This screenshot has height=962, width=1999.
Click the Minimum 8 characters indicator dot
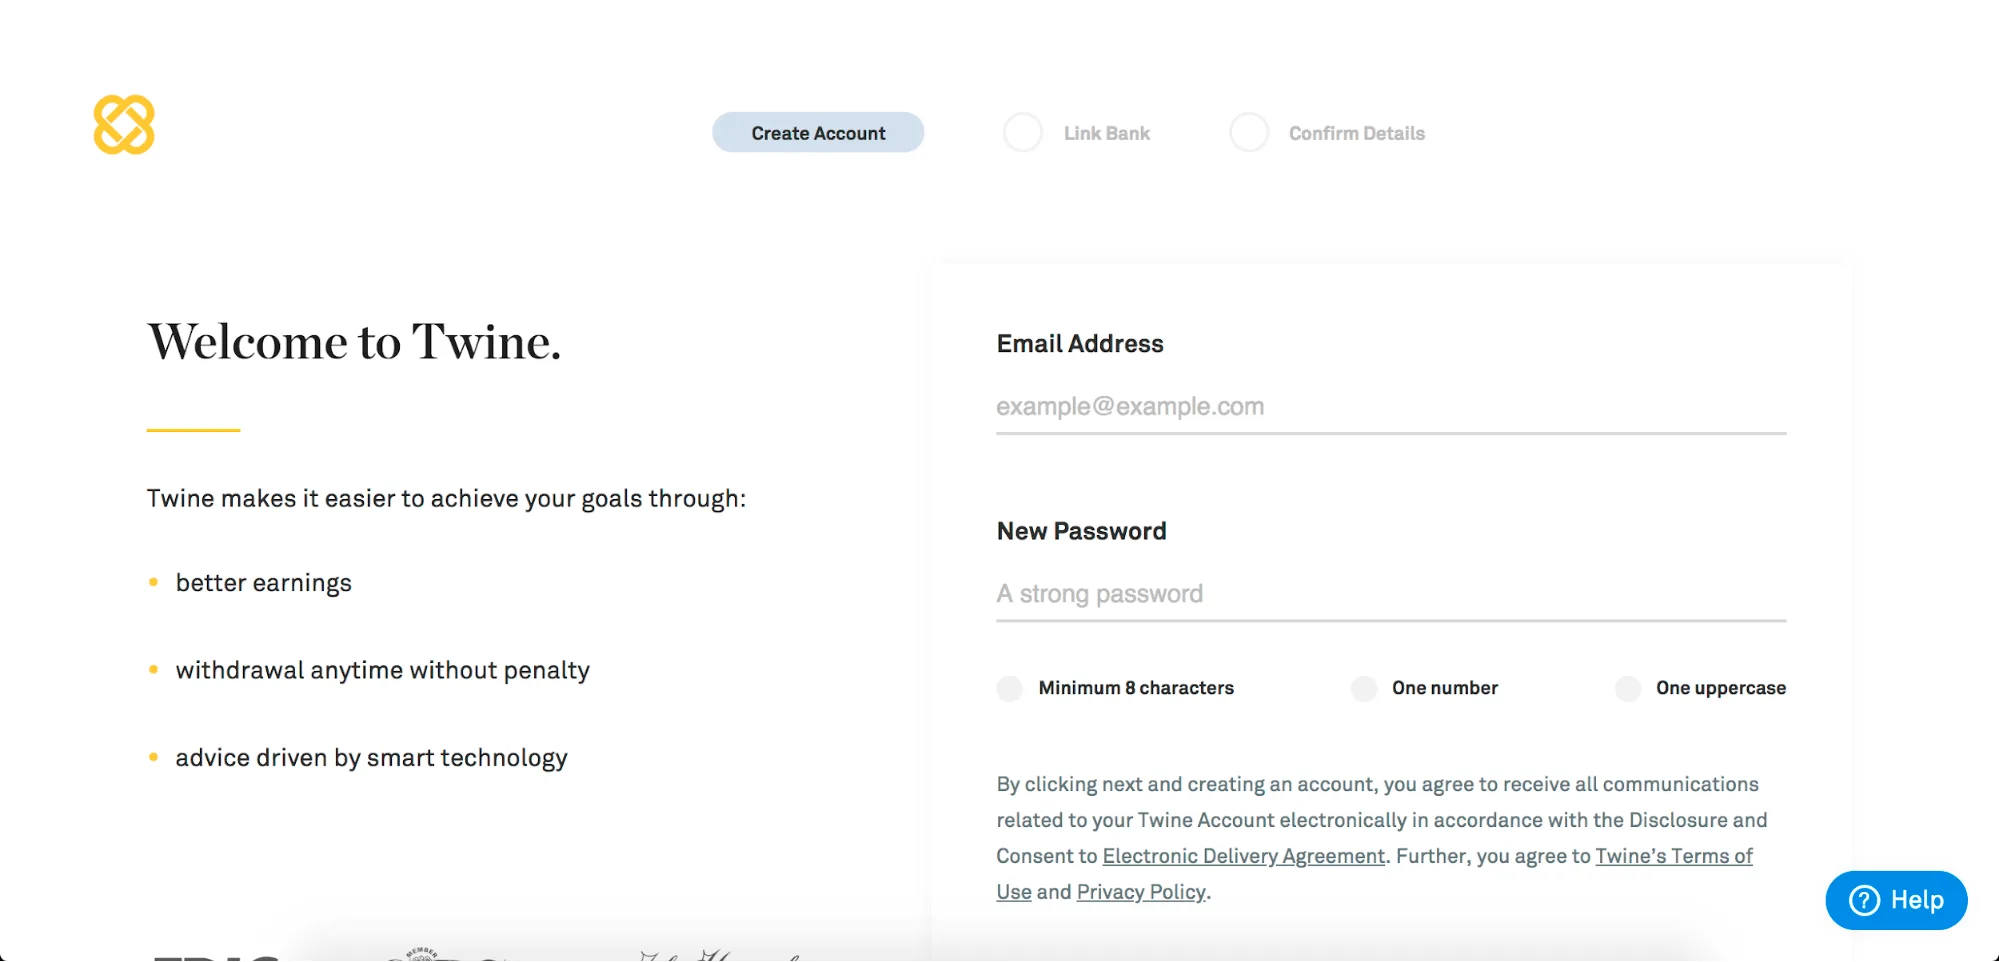coord(1010,688)
